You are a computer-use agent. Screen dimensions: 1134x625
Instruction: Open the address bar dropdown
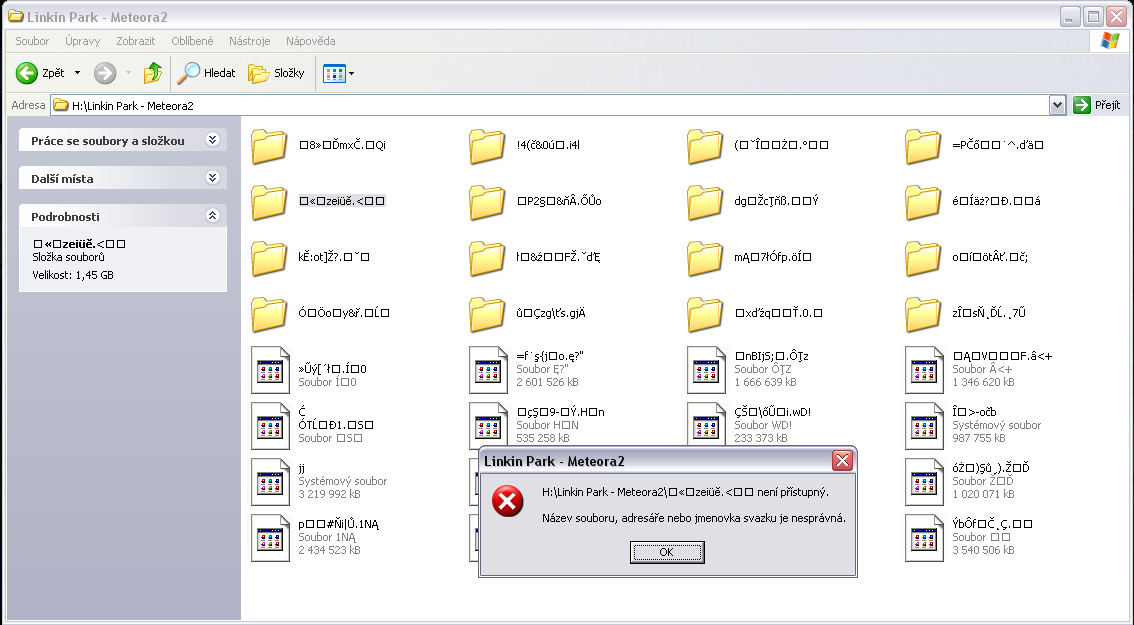pyautogui.click(x=1057, y=105)
